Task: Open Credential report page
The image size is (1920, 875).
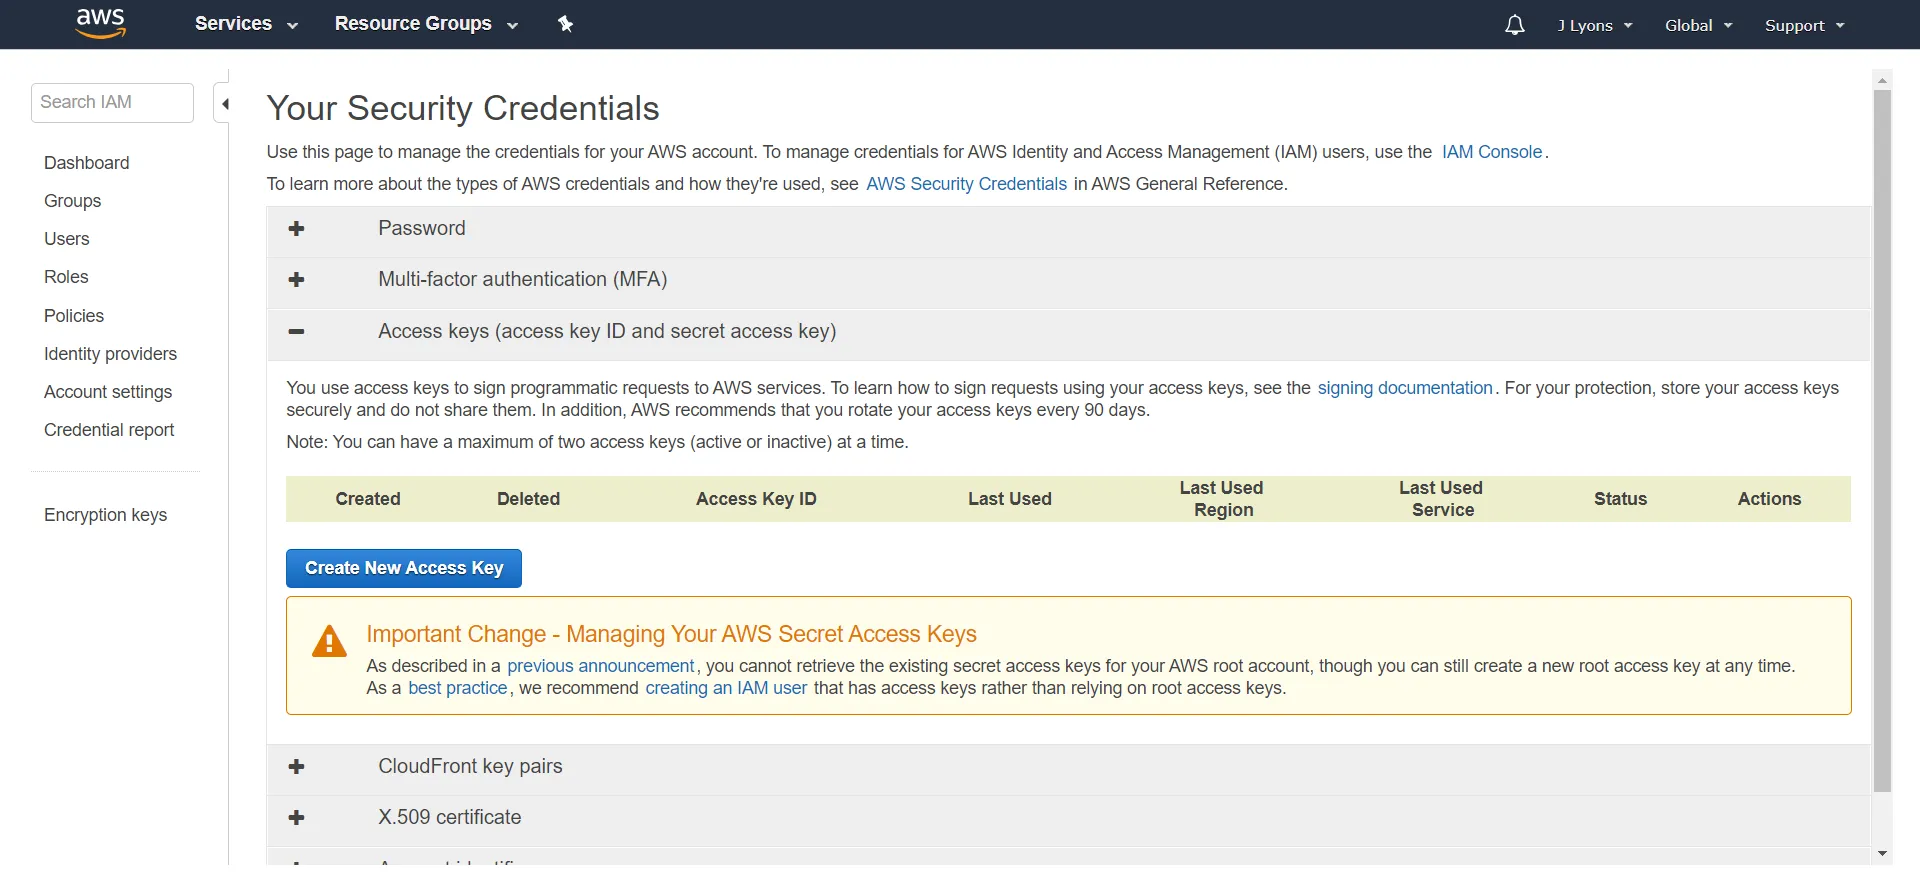Action: click(109, 430)
